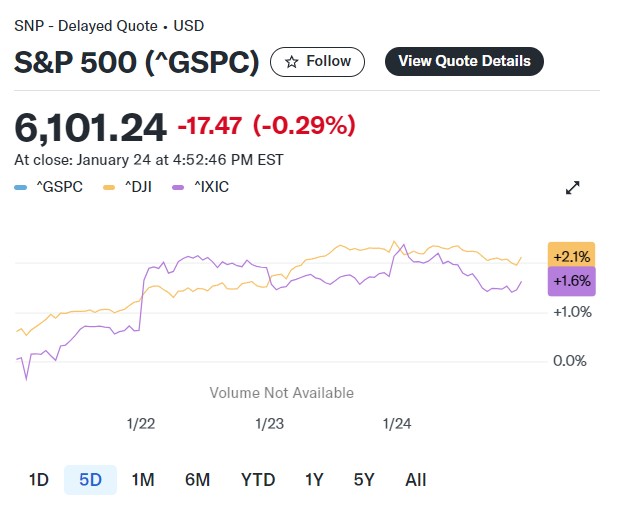The image size is (617, 511).
Task: Click the S&P 500 (^GSPC) title
Action: tap(137, 62)
